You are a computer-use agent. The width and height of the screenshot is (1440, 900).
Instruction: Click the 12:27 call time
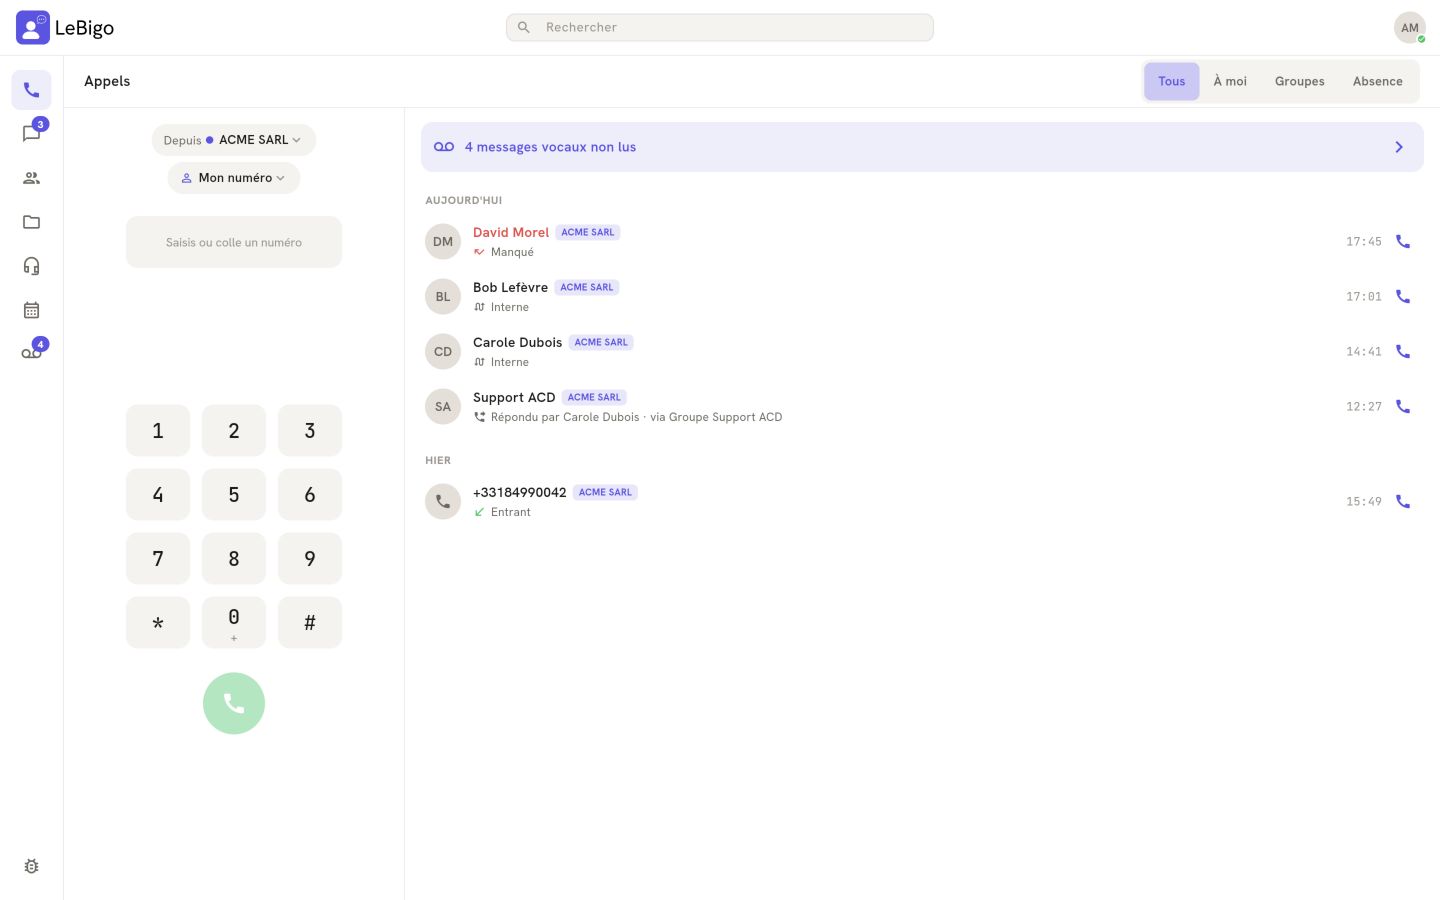pyautogui.click(x=1364, y=407)
